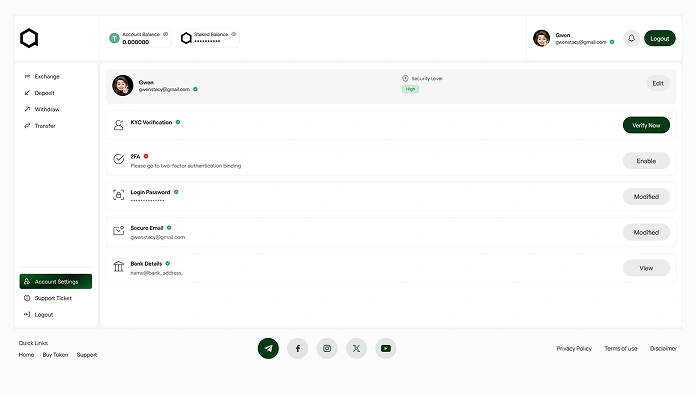Click the Enable 2FA button
The image size is (695, 395).
pos(646,161)
